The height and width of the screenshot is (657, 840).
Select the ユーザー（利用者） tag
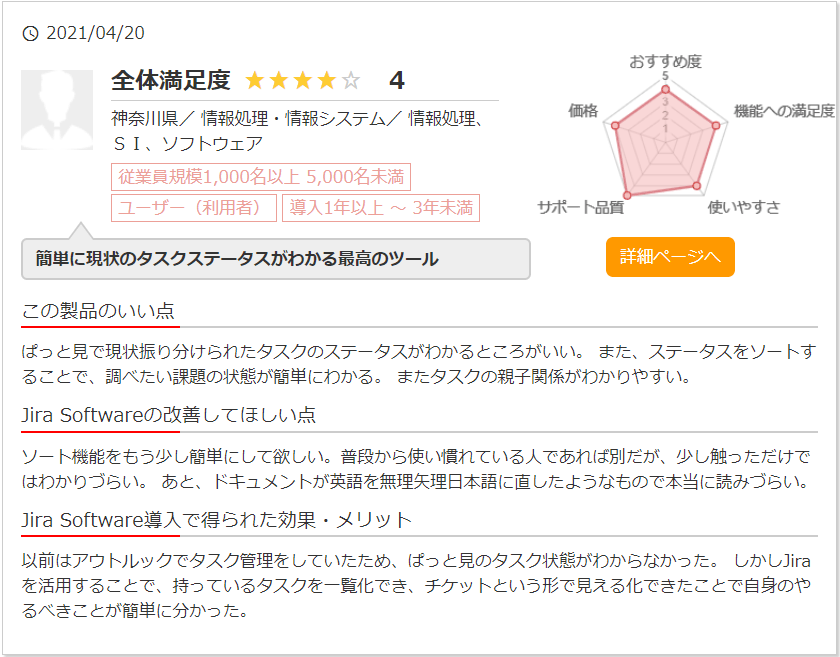pos(194,208)
